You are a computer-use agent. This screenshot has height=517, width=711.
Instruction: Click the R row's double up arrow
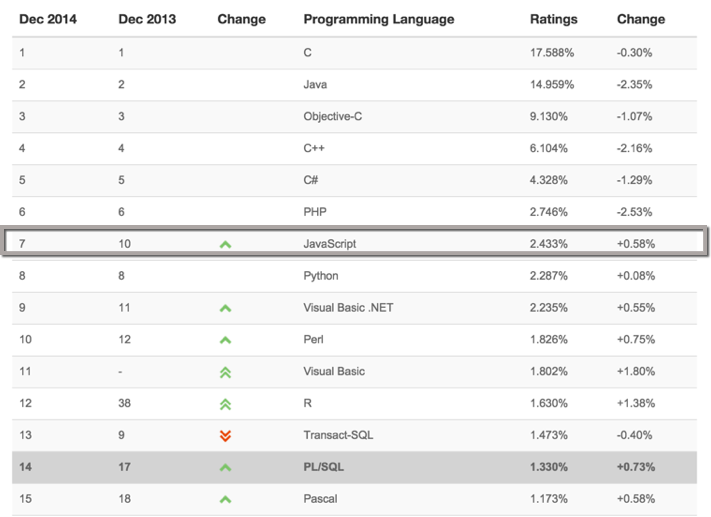(x=225, y=404)
